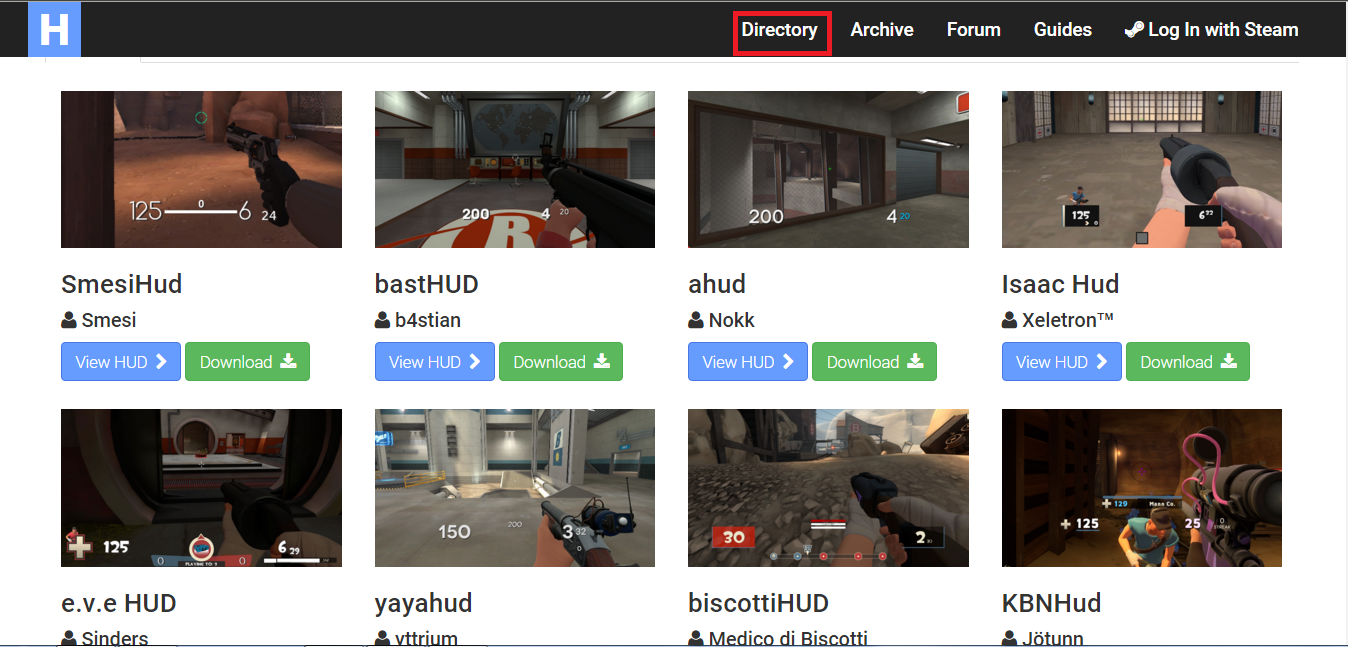The image size is (1348, 666).
Task: Click the user icon beside Smesi
Action: point(69,320)
